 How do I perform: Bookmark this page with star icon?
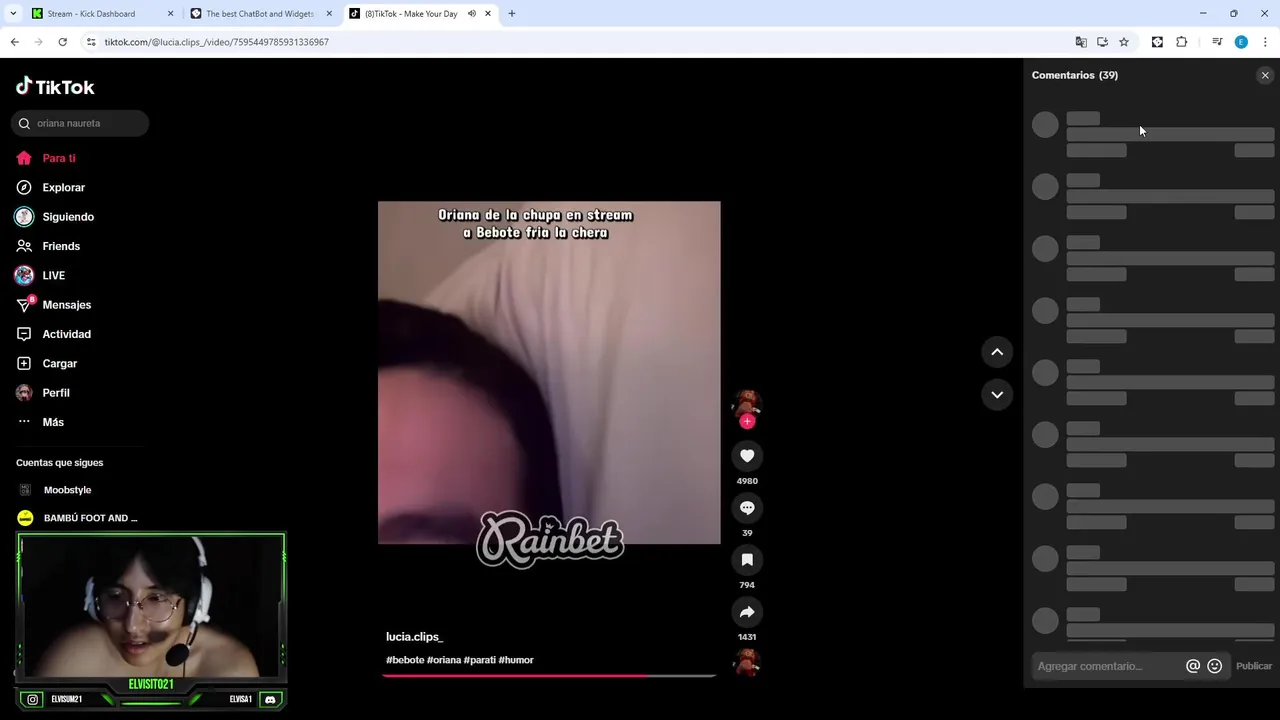tap(1124, 42)
